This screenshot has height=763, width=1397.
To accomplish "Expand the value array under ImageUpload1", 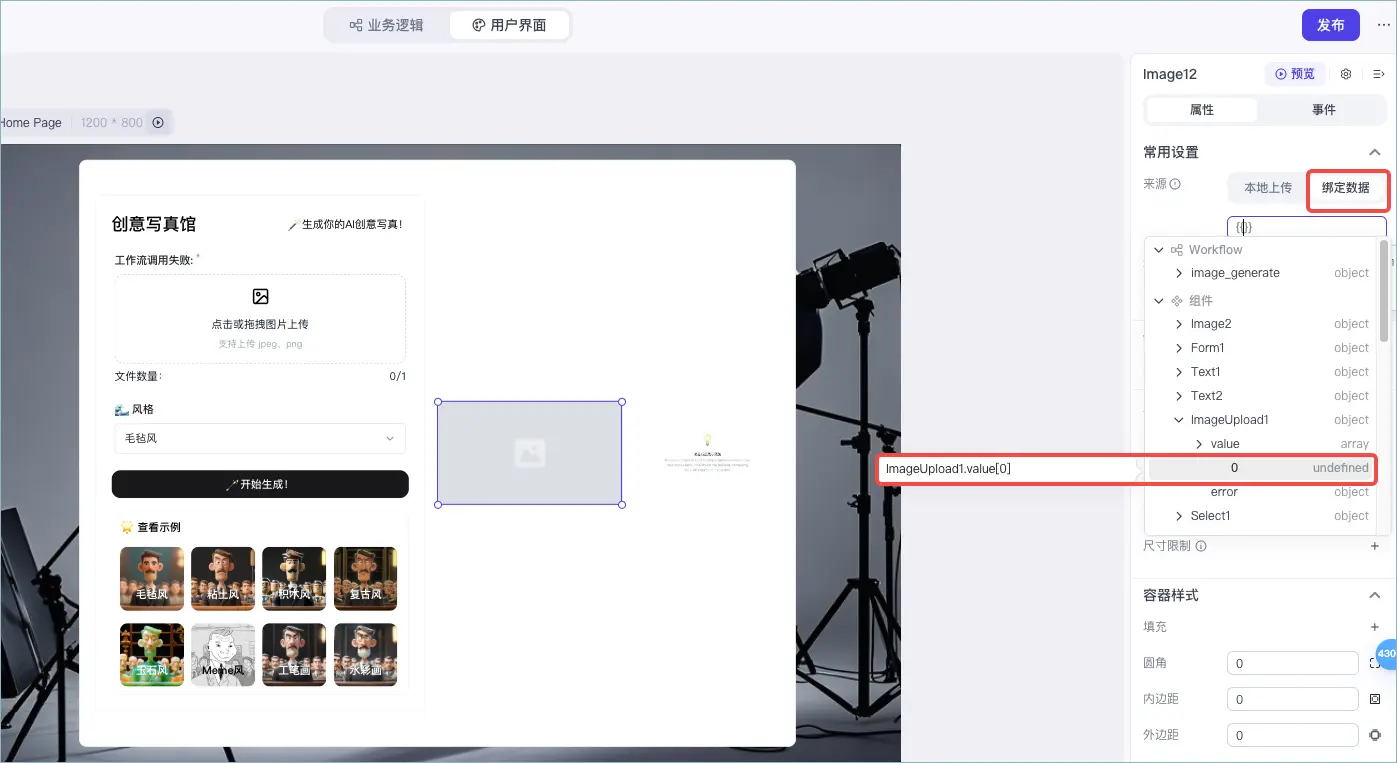I will 1199,444.
